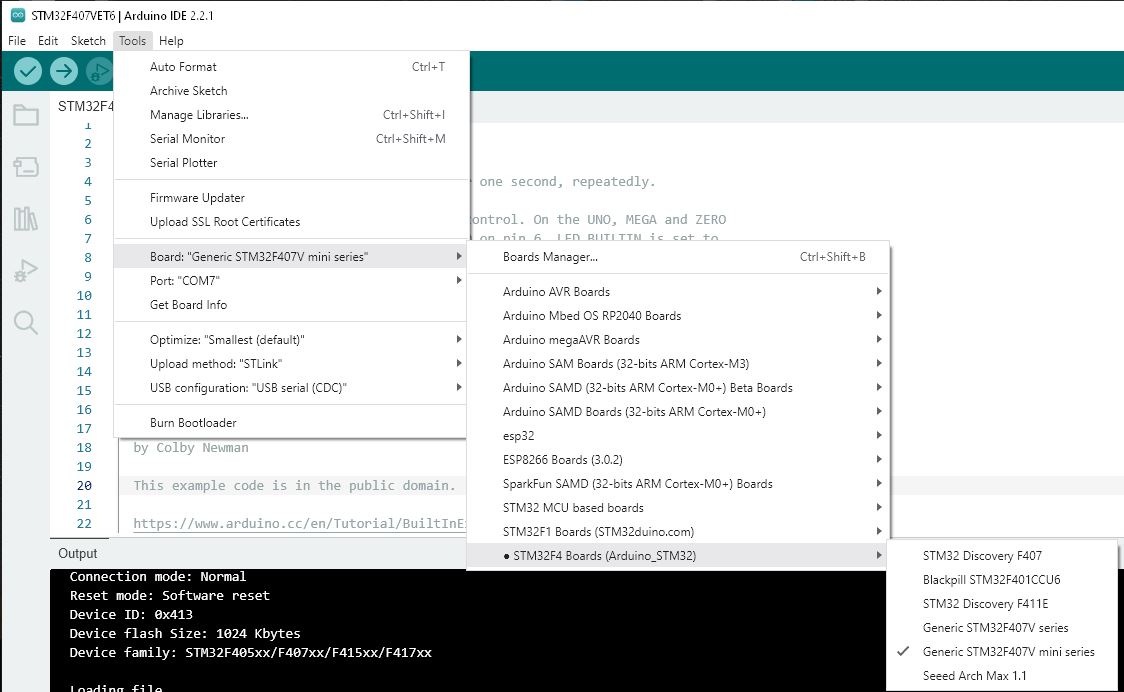The width and height of the screenshot is (1124, 692).
Task: Open Manage Libraries...
Action: (290, 115)
